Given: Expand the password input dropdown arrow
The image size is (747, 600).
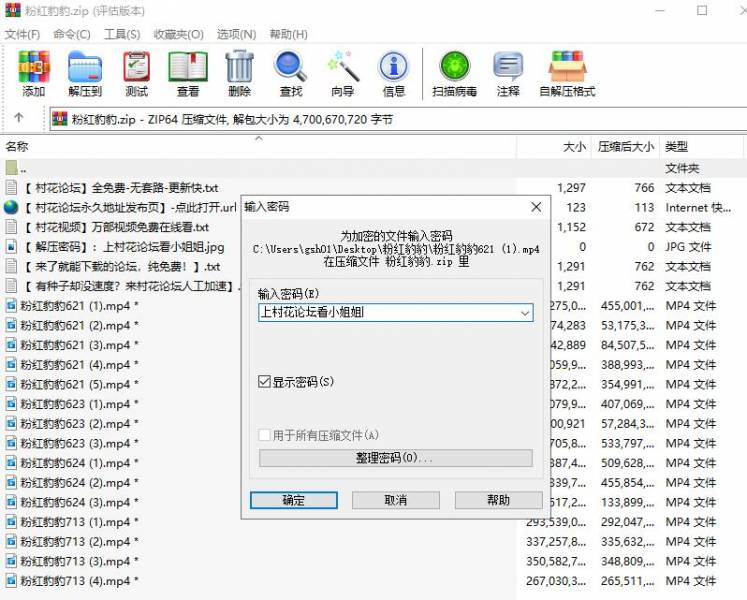Looking at the screenshot, I should [524, 313].
